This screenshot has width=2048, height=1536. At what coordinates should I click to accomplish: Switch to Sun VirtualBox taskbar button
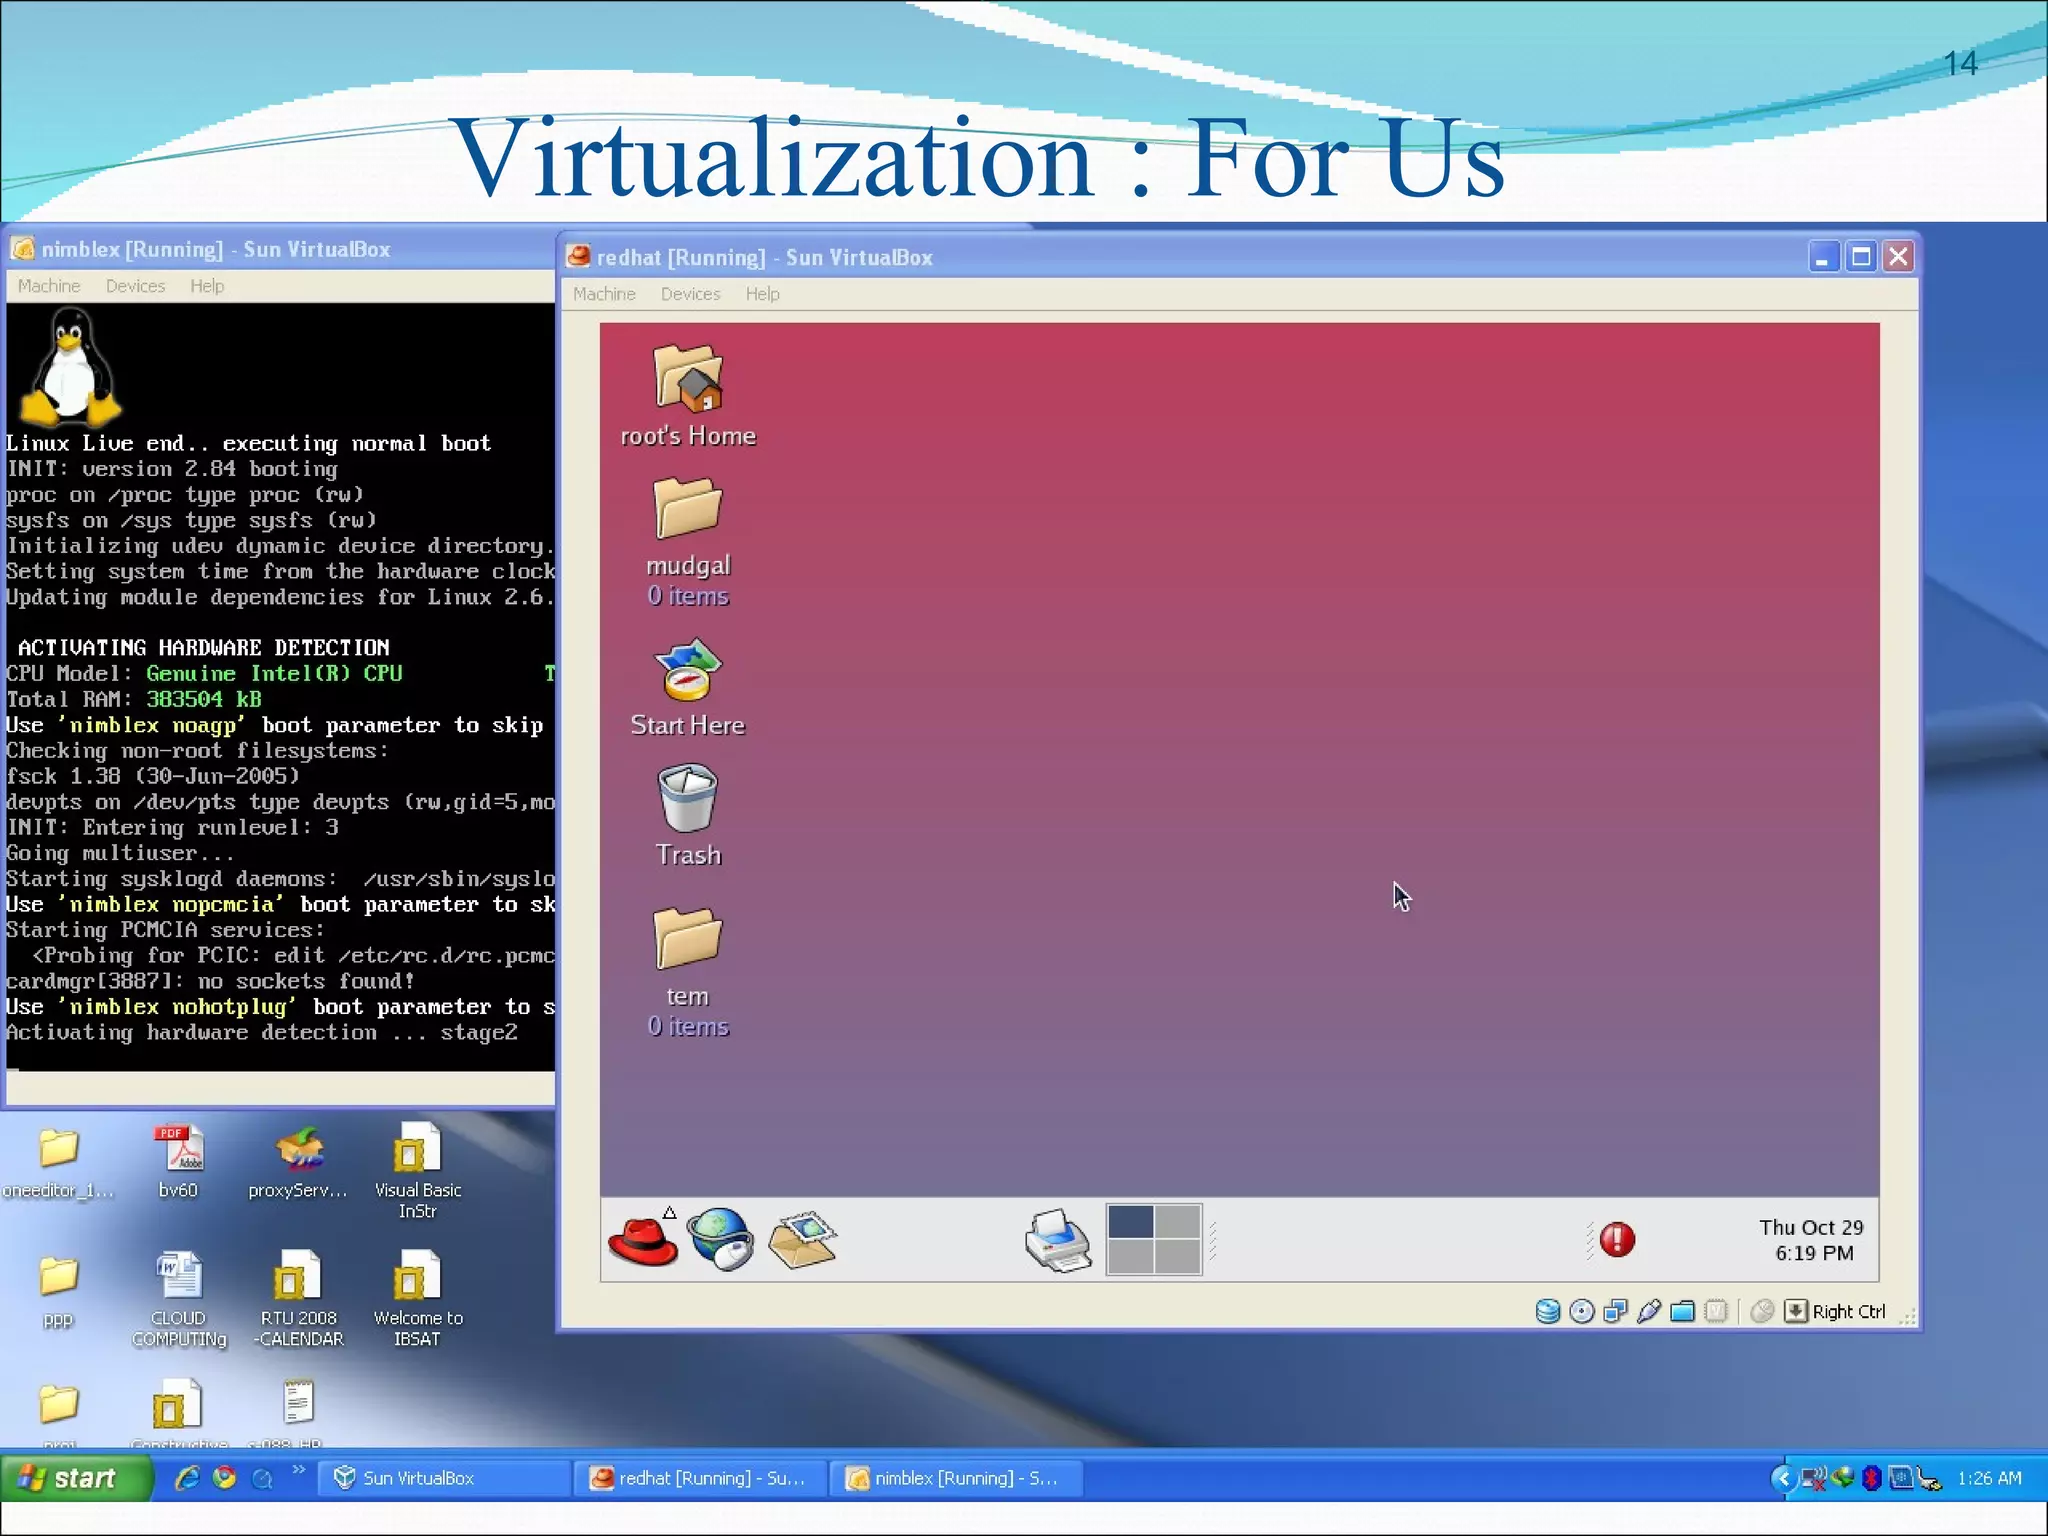pyautogui.click(x=443, y=1478)
